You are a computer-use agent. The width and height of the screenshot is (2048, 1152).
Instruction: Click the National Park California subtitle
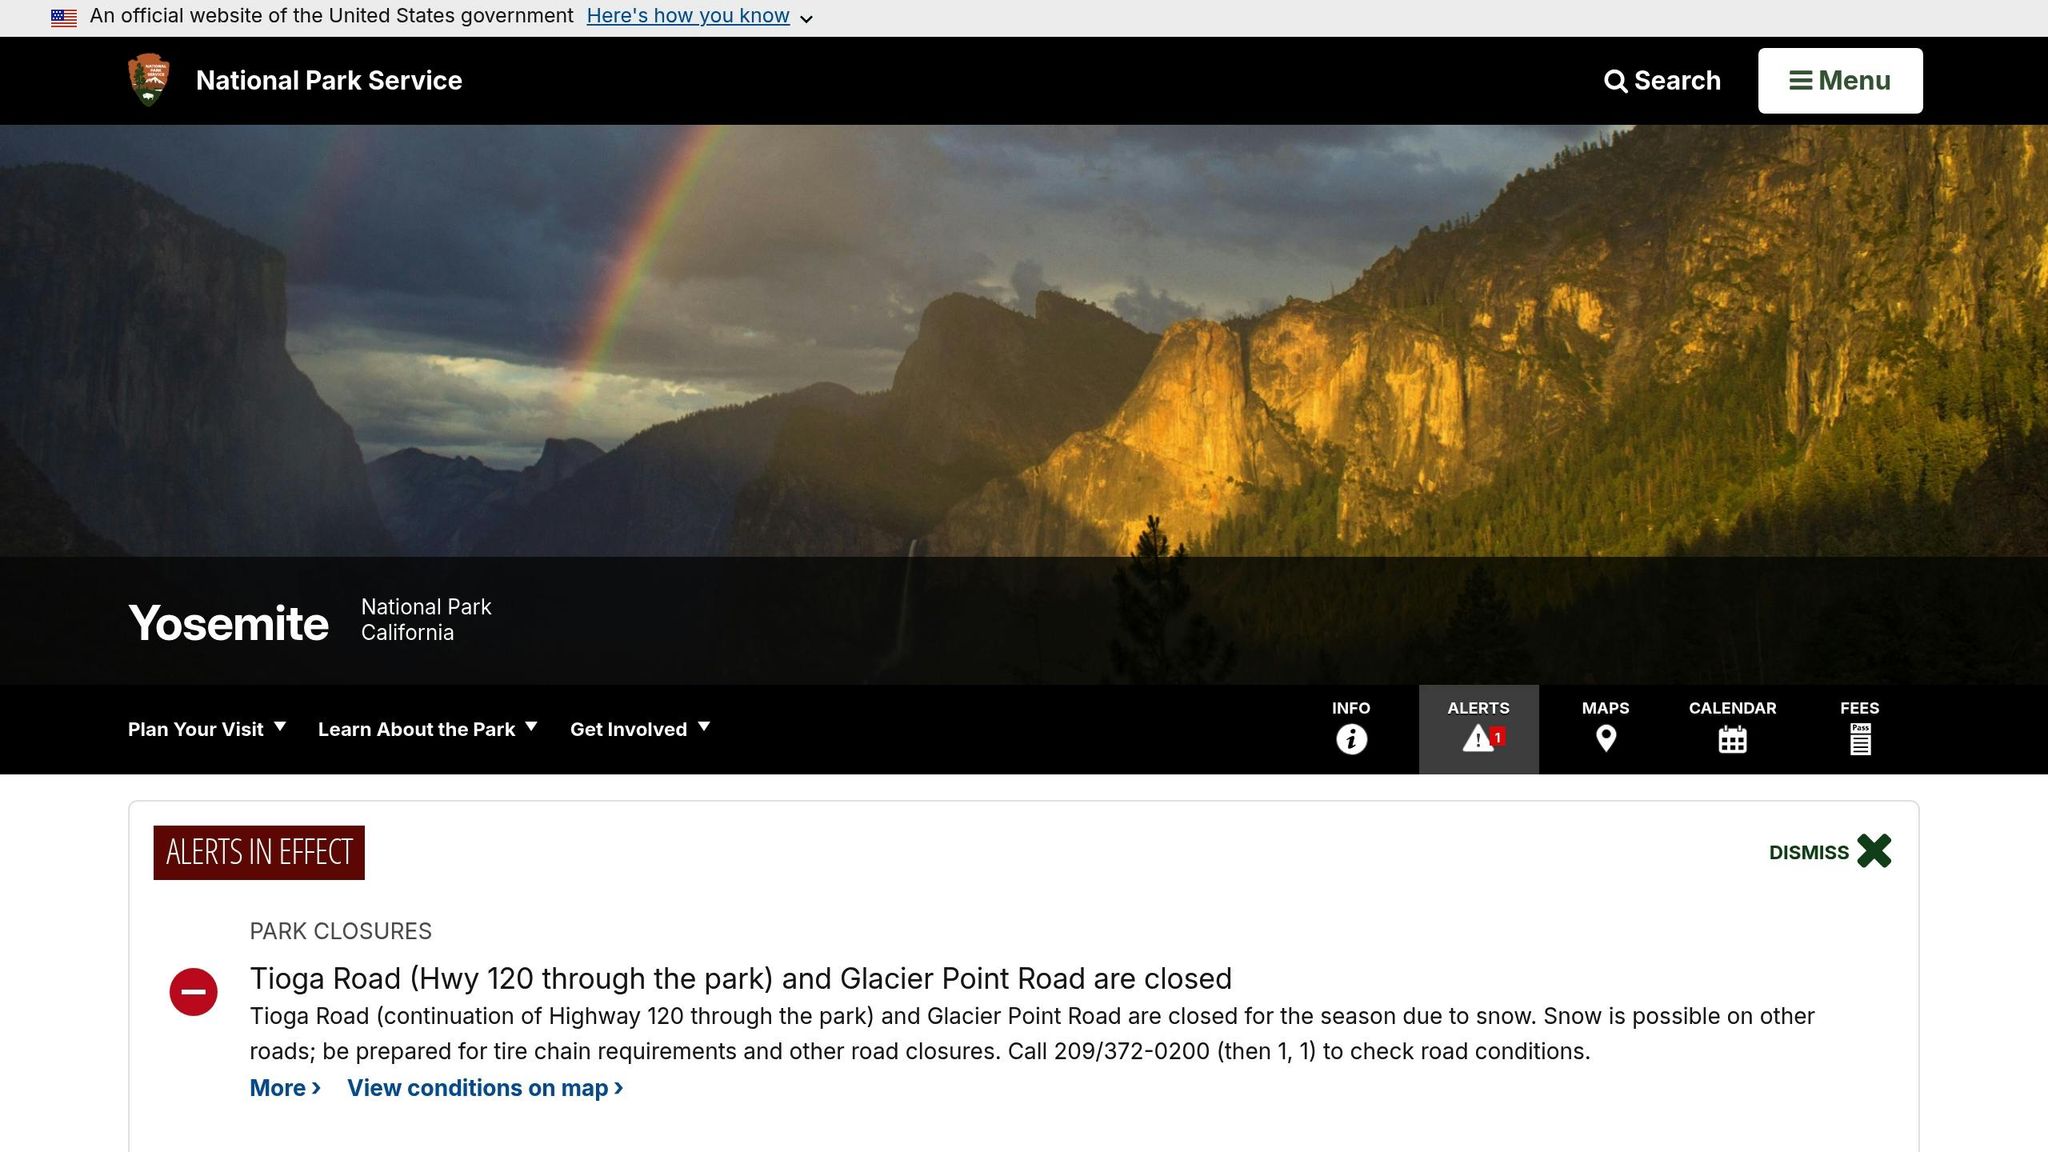click(x=426, y=620)
